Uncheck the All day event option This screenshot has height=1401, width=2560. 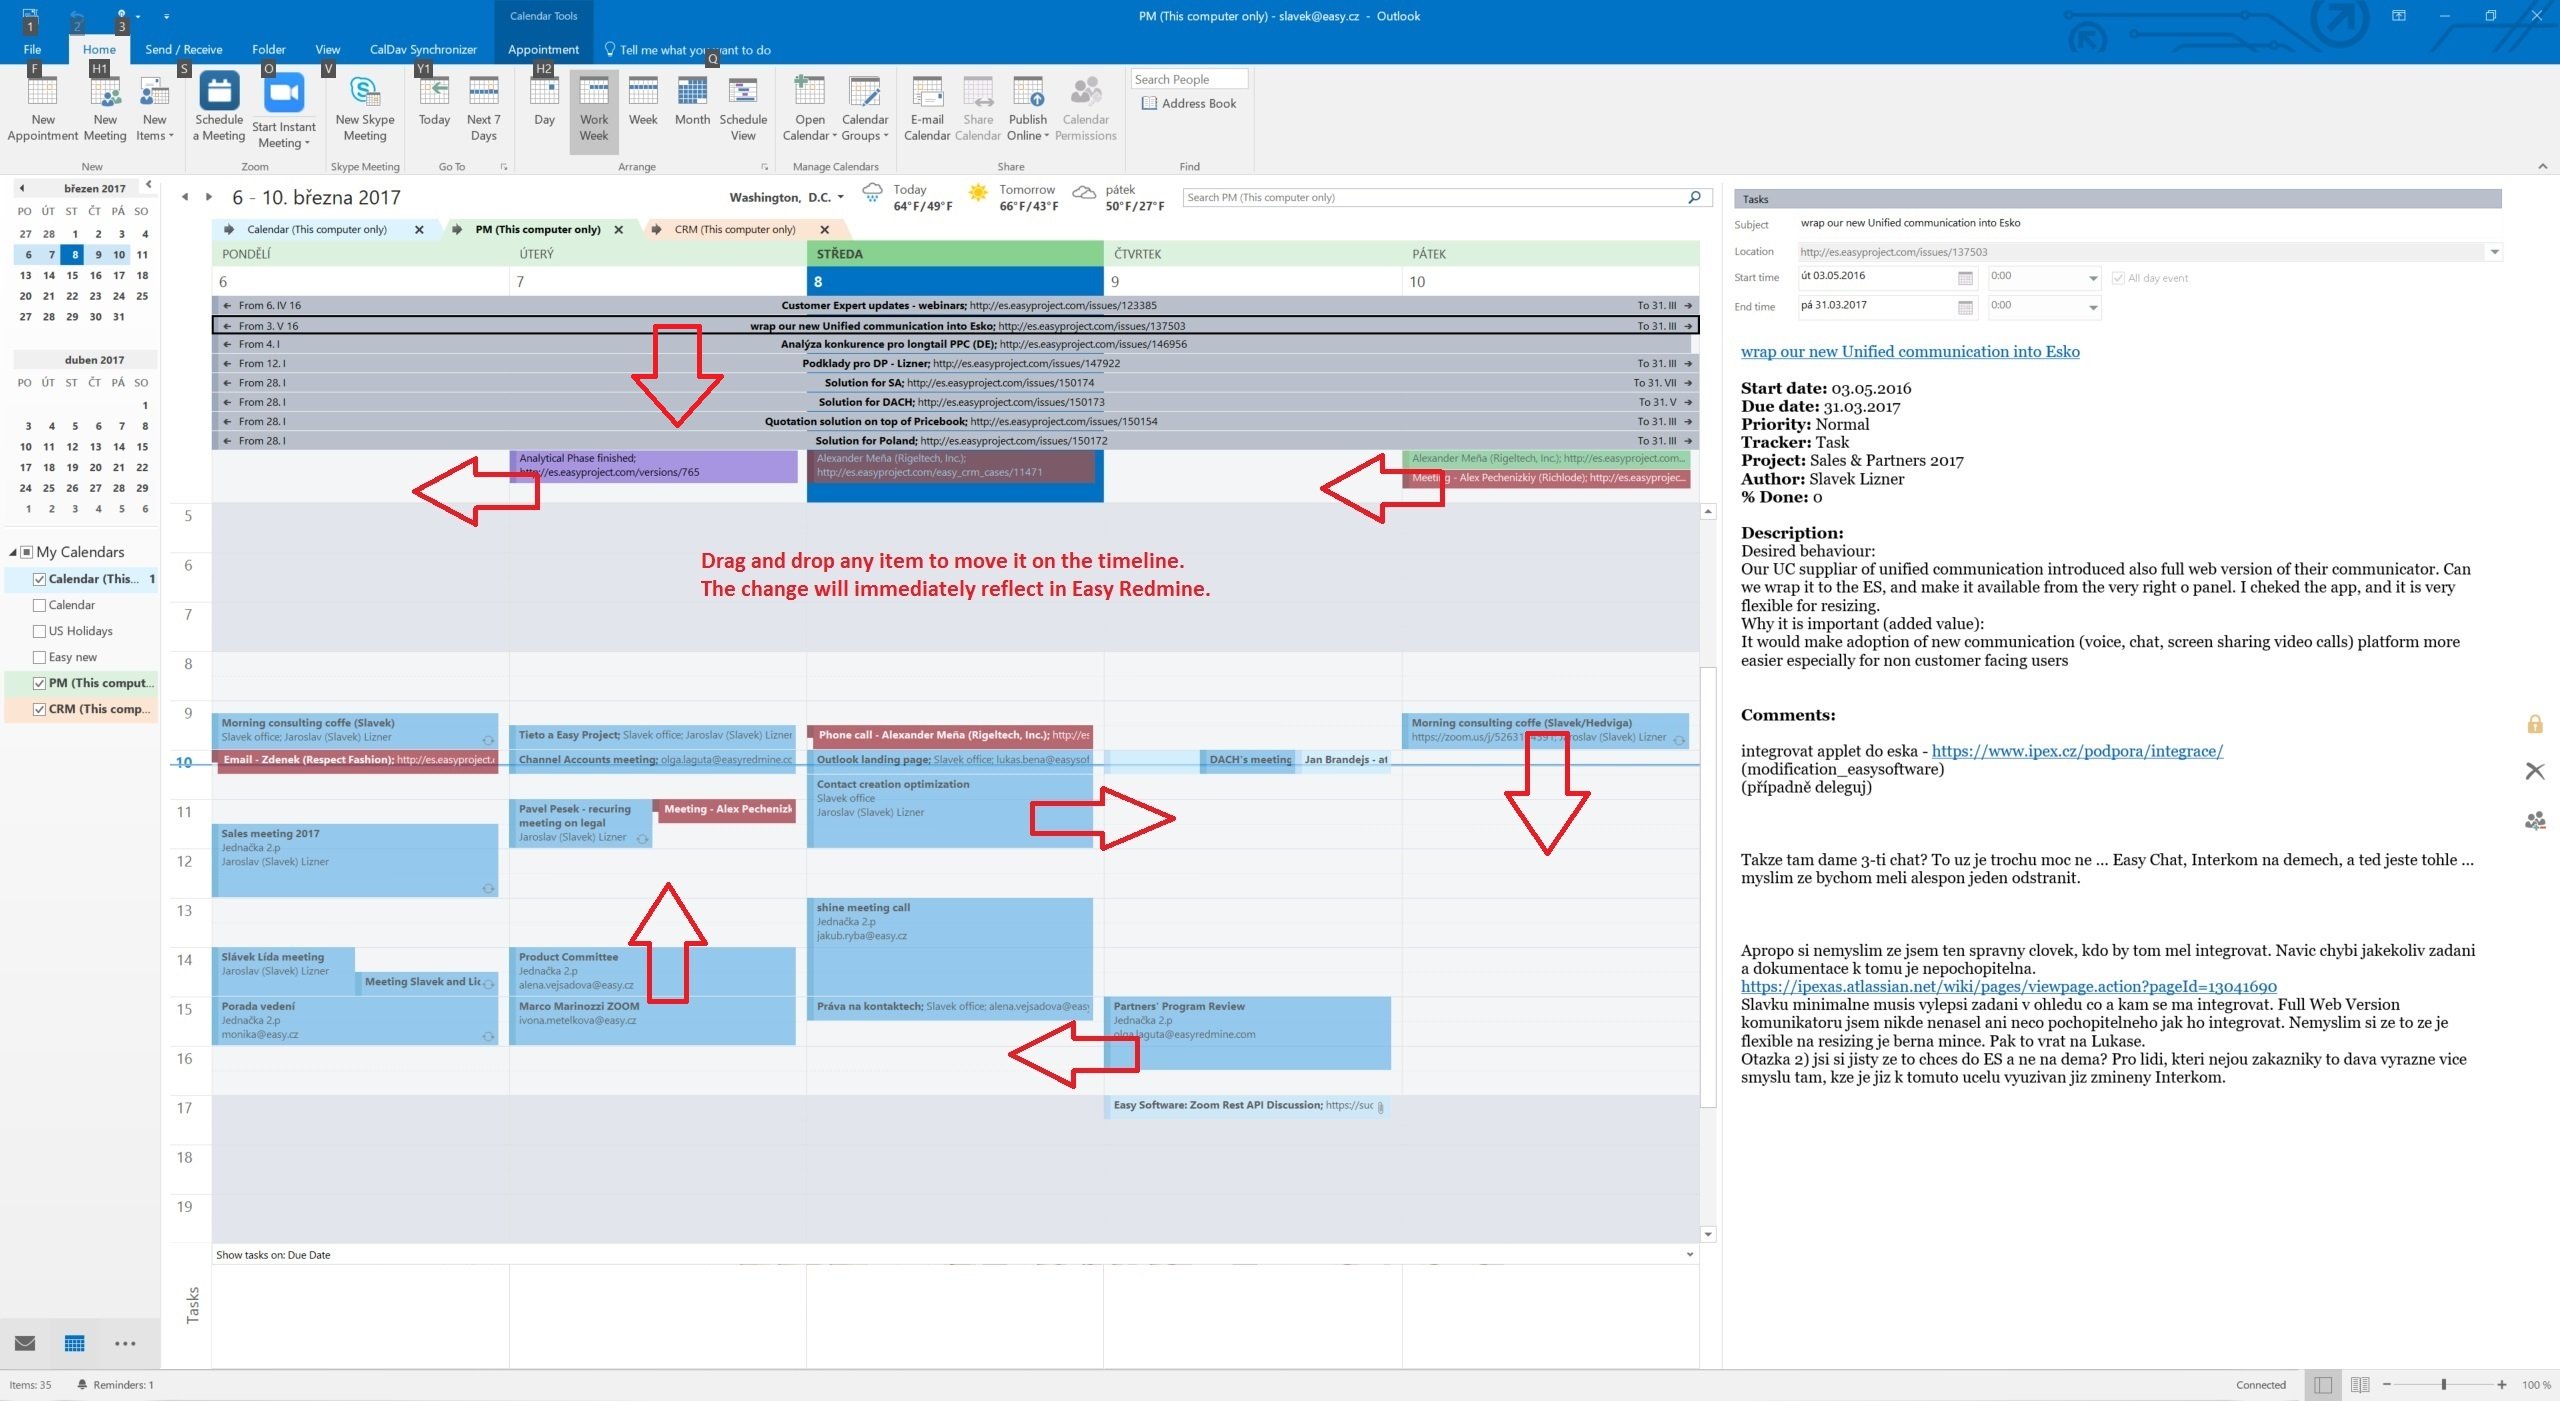(x=2119, y=278)
